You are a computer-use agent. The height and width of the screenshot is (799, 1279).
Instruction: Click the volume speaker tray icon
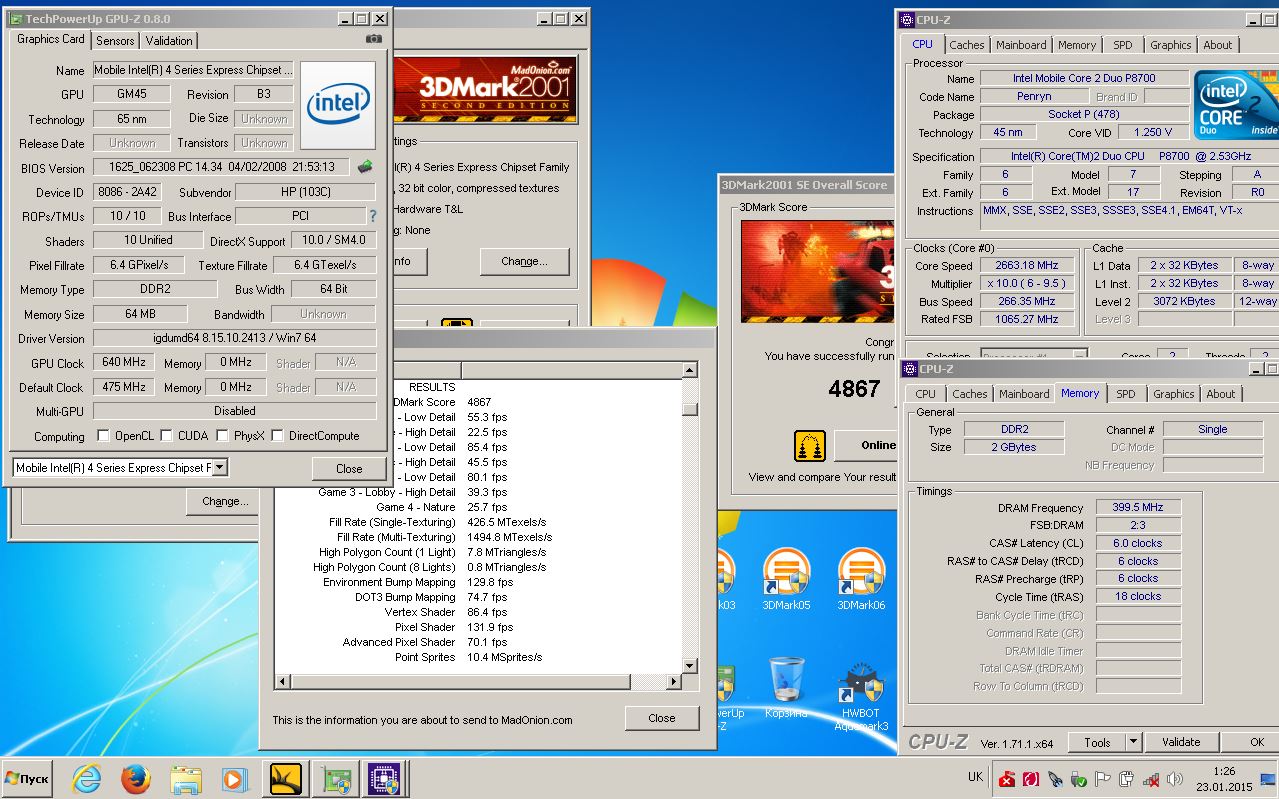click(1175, 779)
